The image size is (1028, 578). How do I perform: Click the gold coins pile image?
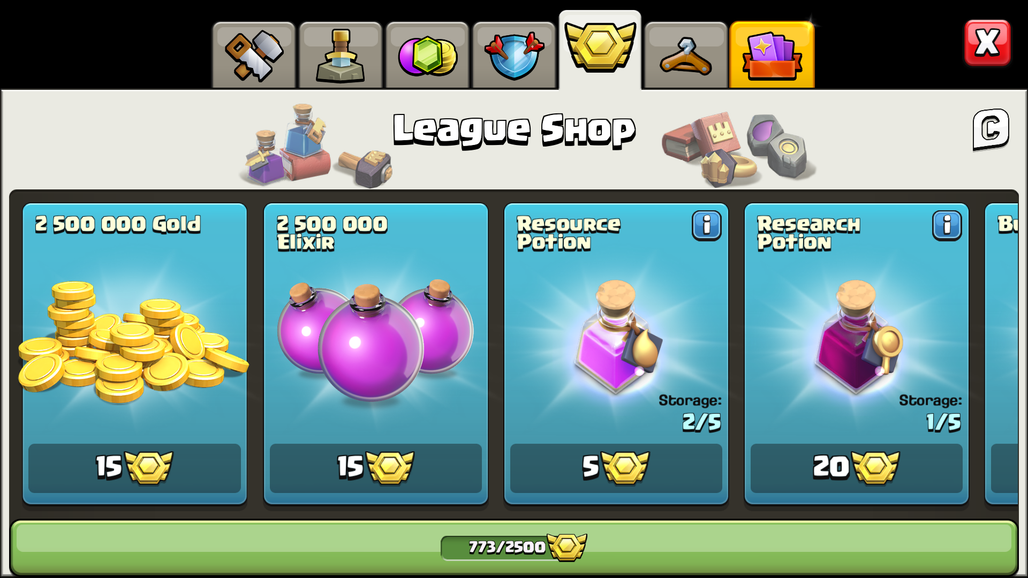[x=133, y=341]
